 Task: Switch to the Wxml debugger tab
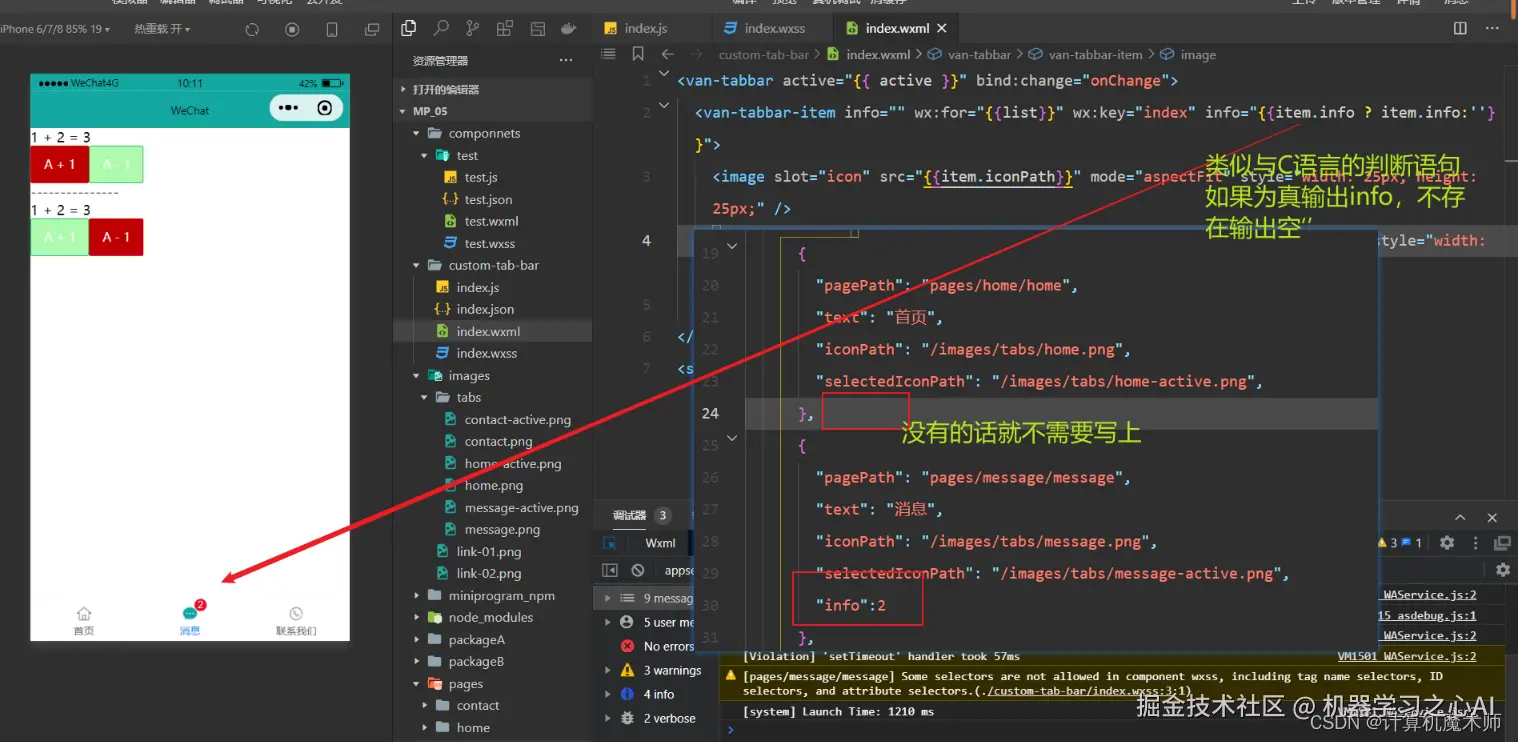click(660, 543)
